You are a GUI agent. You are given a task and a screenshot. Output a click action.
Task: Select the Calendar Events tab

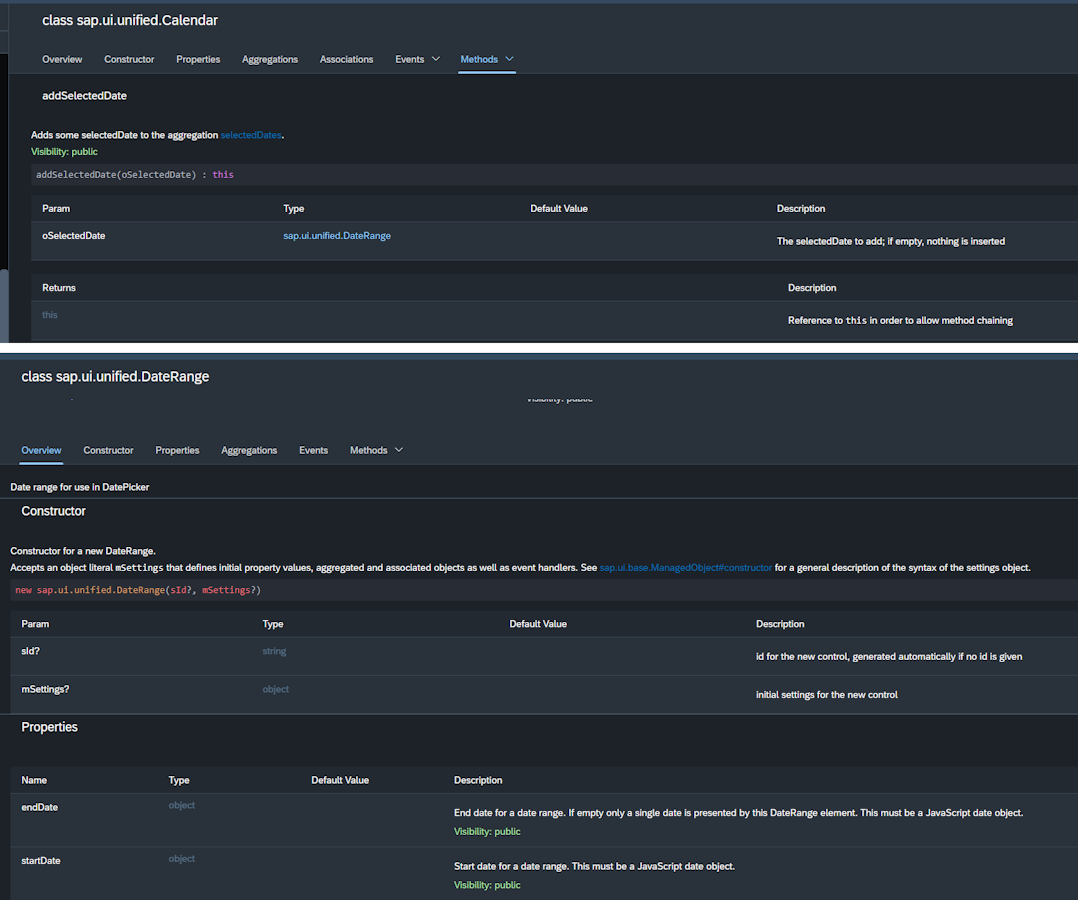(x=410, y=59)
